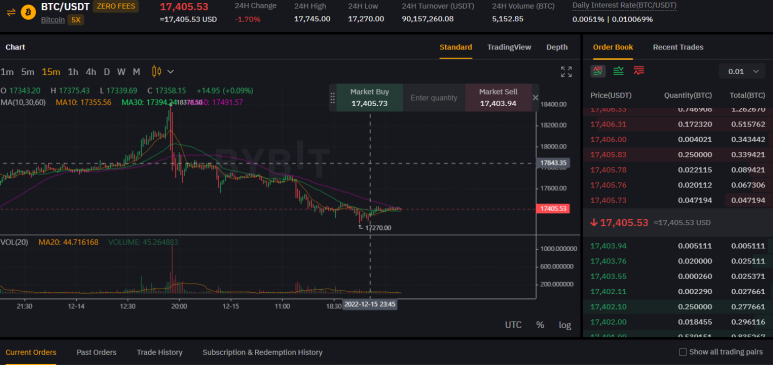Select bid price 17,402.00 row

tap(678, 322)
